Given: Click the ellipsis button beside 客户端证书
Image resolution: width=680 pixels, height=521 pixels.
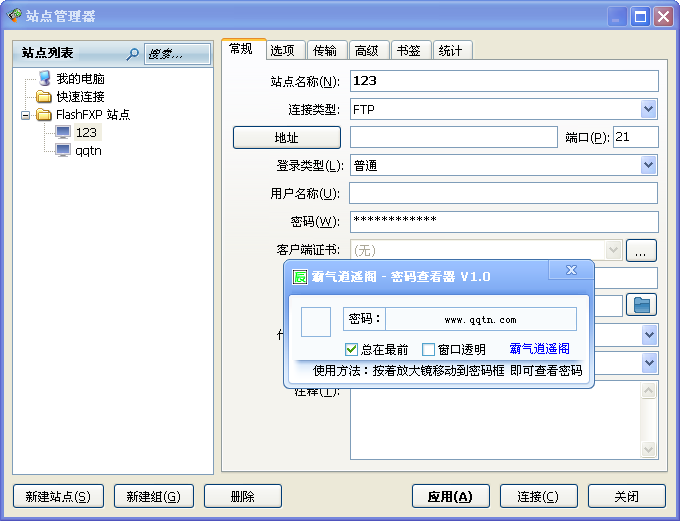Looking at the screenshot, I should tap(641, 250).
